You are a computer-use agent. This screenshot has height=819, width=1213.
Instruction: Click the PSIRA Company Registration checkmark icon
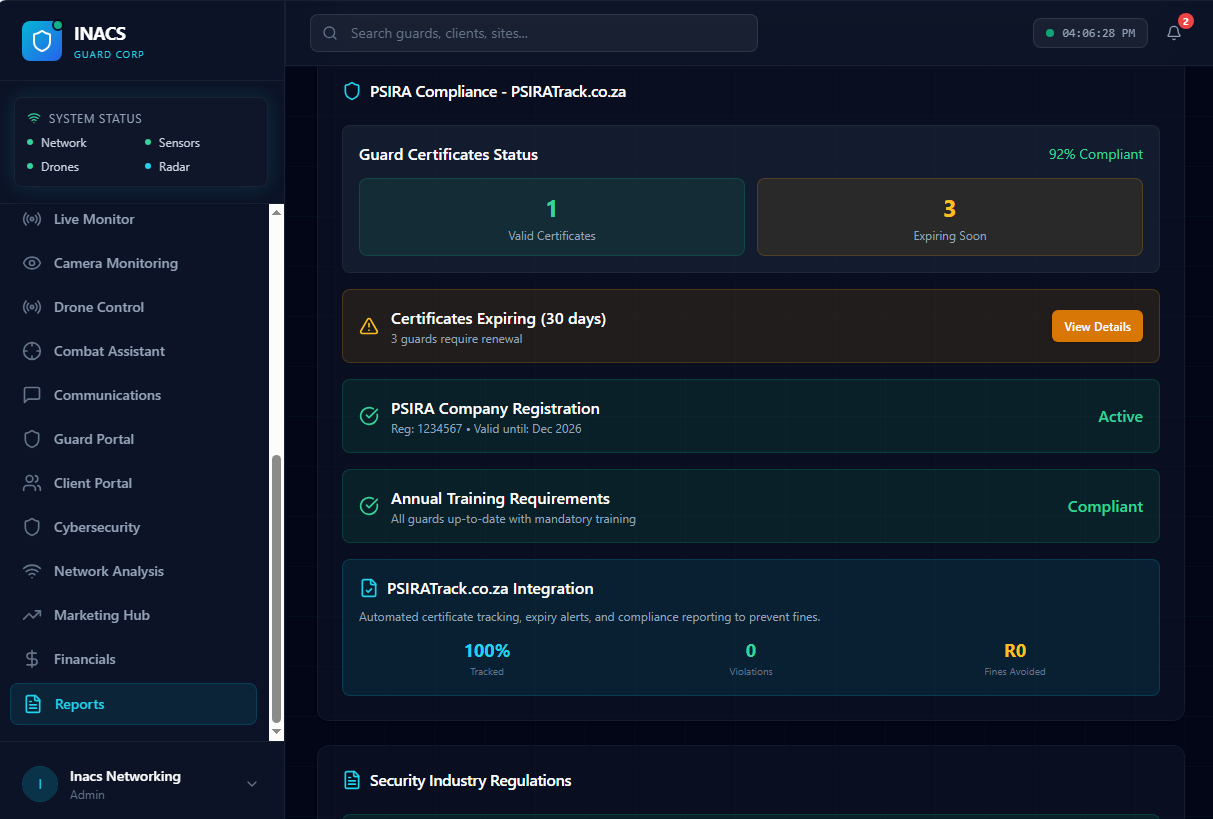(369, 416)
